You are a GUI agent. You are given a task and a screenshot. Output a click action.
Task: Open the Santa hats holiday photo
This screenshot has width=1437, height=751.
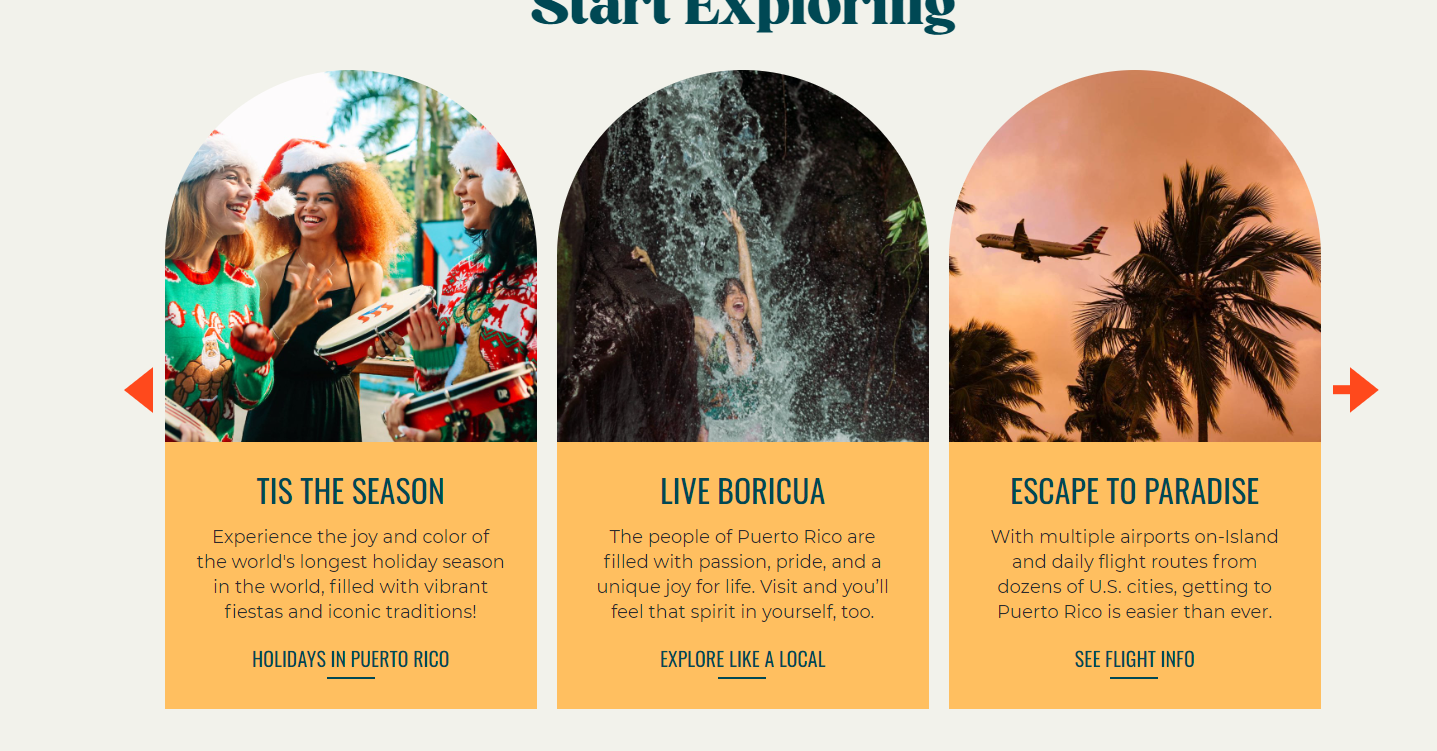point(351,256)
